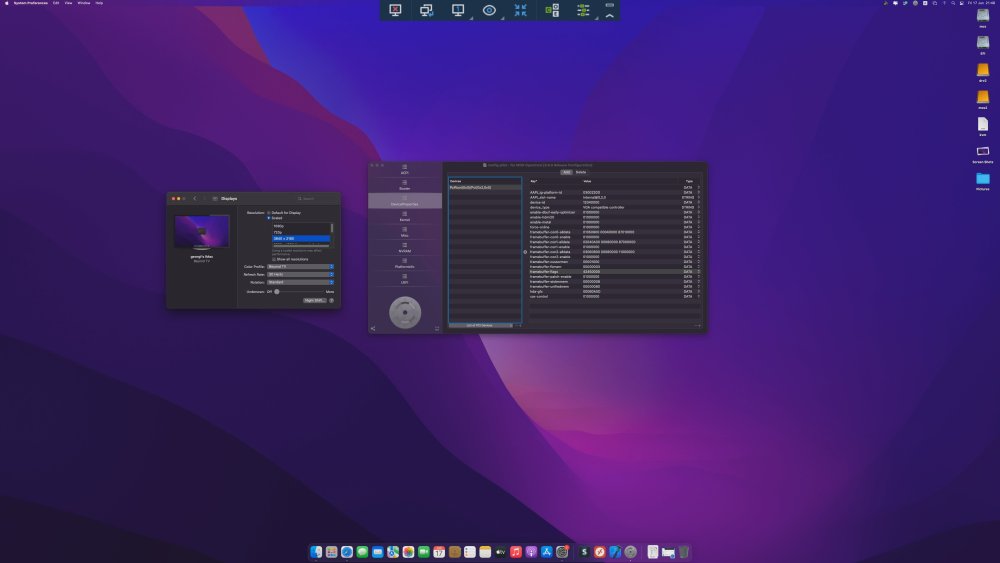
Task: Open the ACPI section in the sidebar
Action: point(404,170)
